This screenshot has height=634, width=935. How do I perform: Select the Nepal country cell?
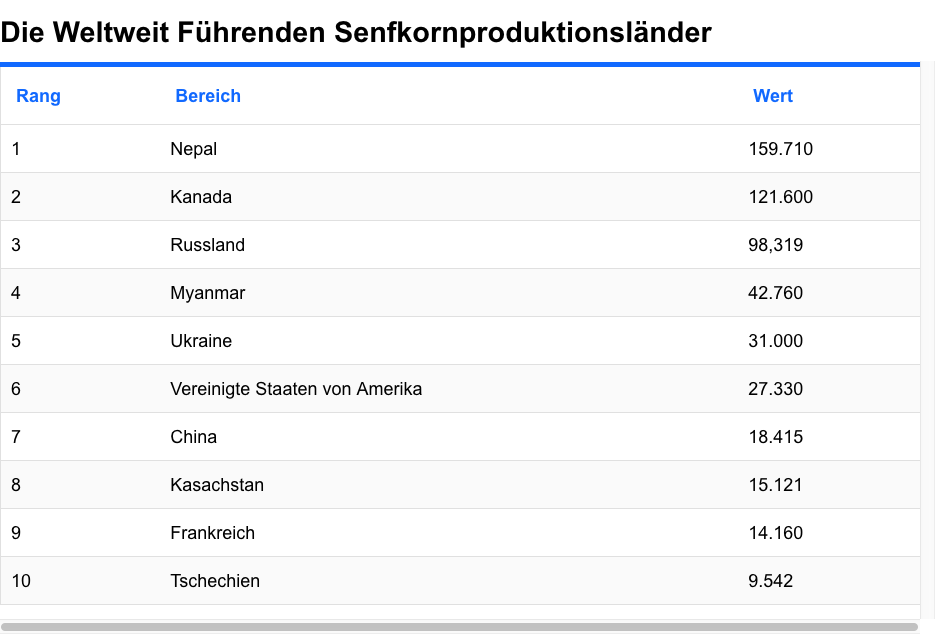coord(194,149)
